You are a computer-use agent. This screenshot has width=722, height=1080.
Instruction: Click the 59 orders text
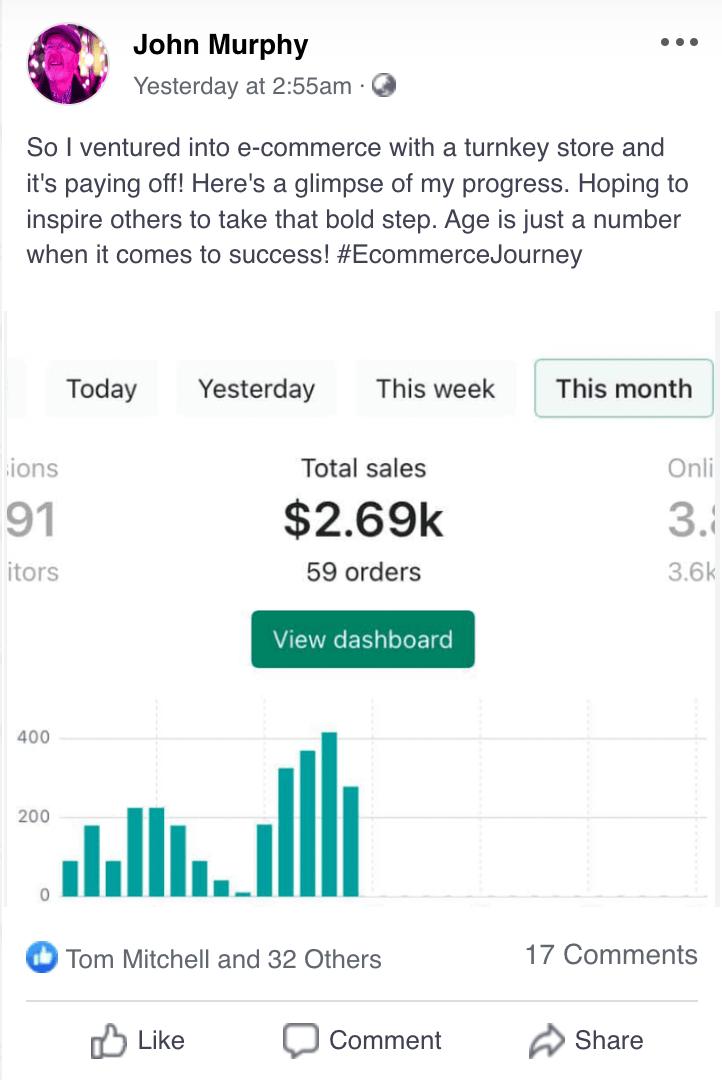(x=363, y=573)
